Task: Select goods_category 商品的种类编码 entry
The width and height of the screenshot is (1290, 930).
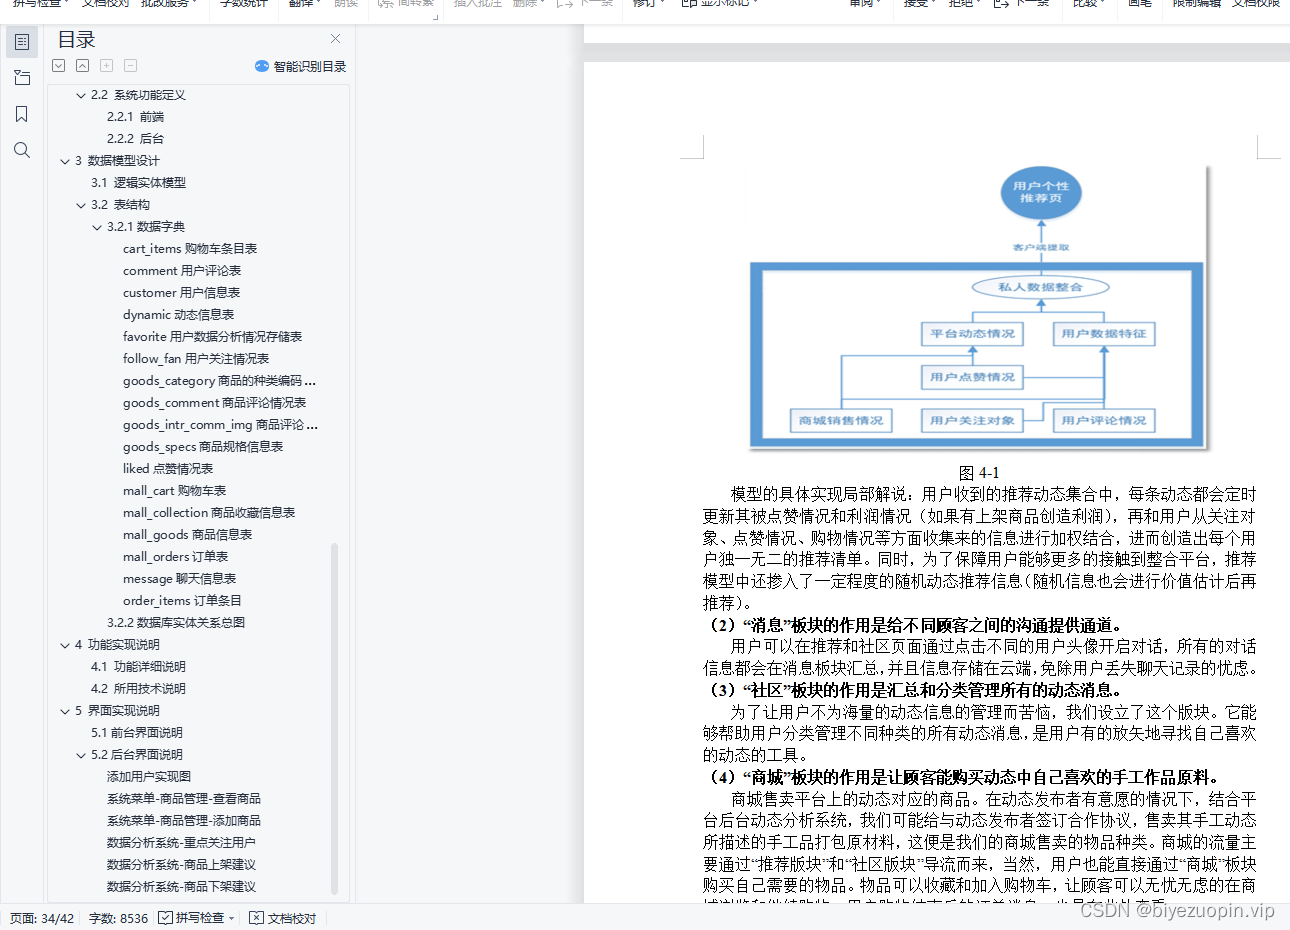Action: pyautogui.click(x=219, y=381)
